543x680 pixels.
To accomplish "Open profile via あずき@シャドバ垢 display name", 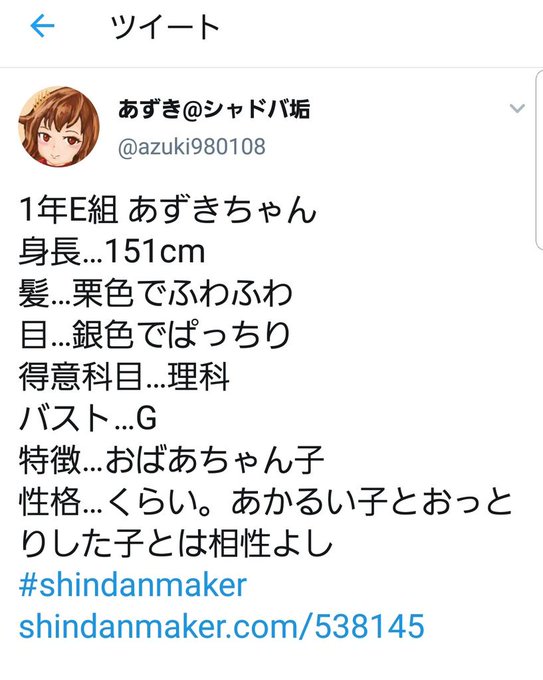I will 214,108.
